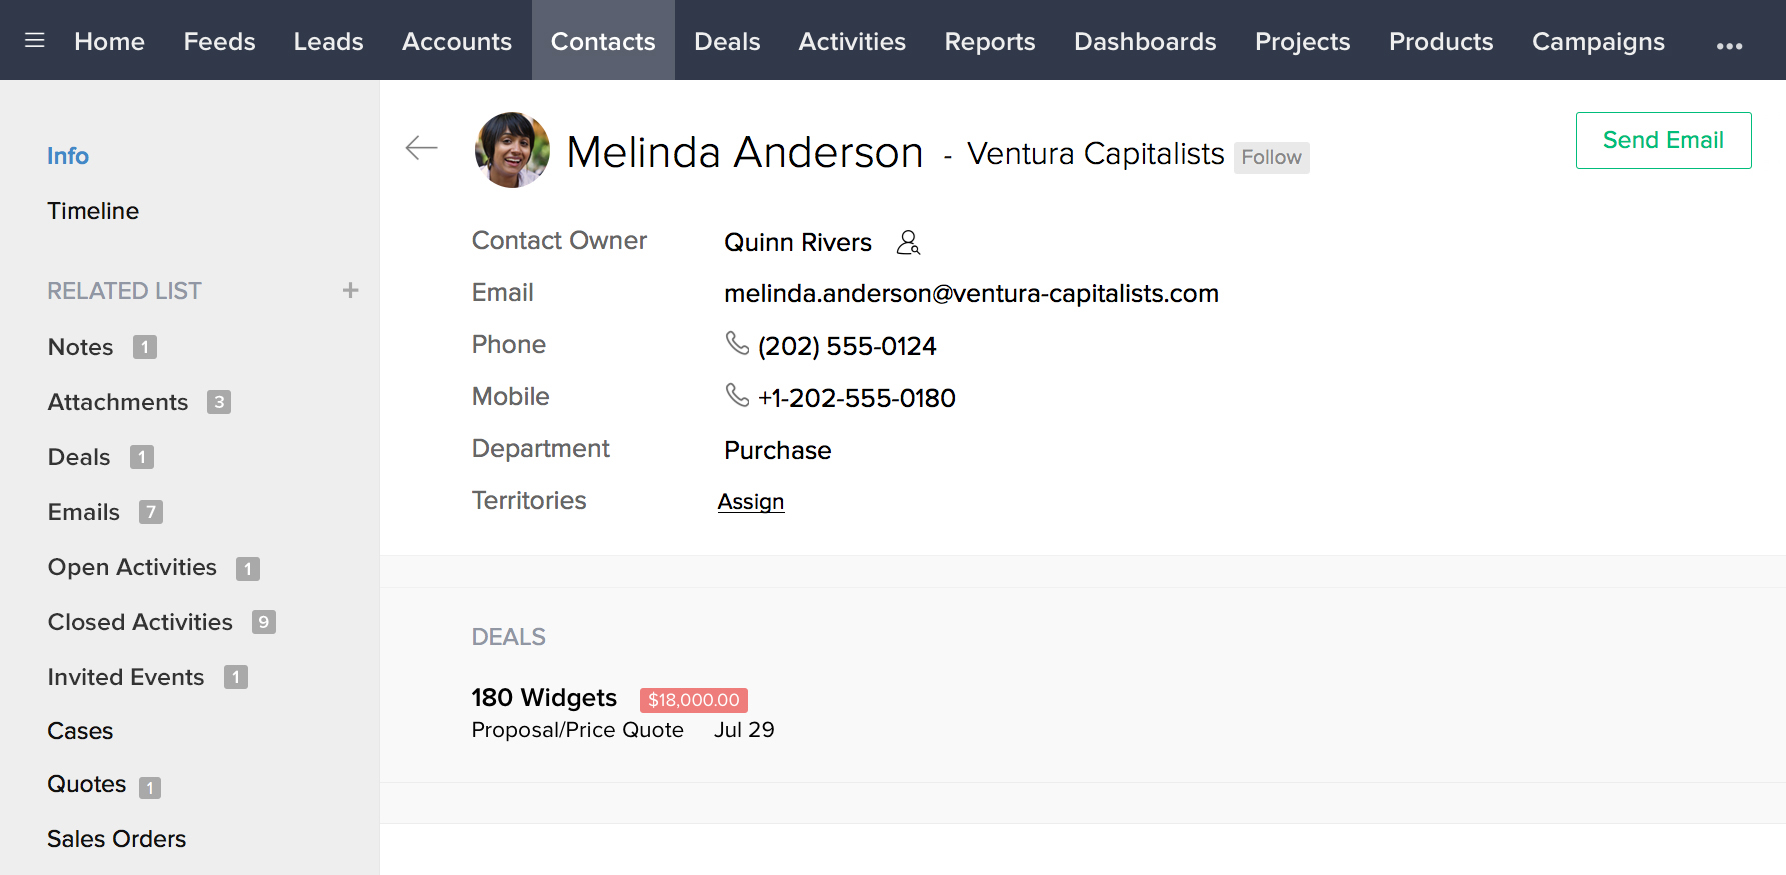Add a related list with plus icon
The image size is (1786, 875).
pyautogui.click(x=350, y=290)
